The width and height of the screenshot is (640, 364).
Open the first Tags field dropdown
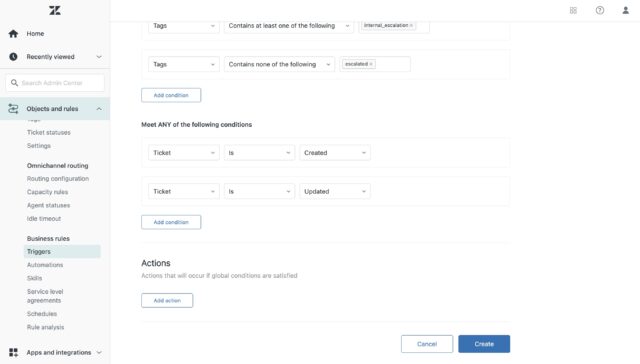[x=184, y=26]
